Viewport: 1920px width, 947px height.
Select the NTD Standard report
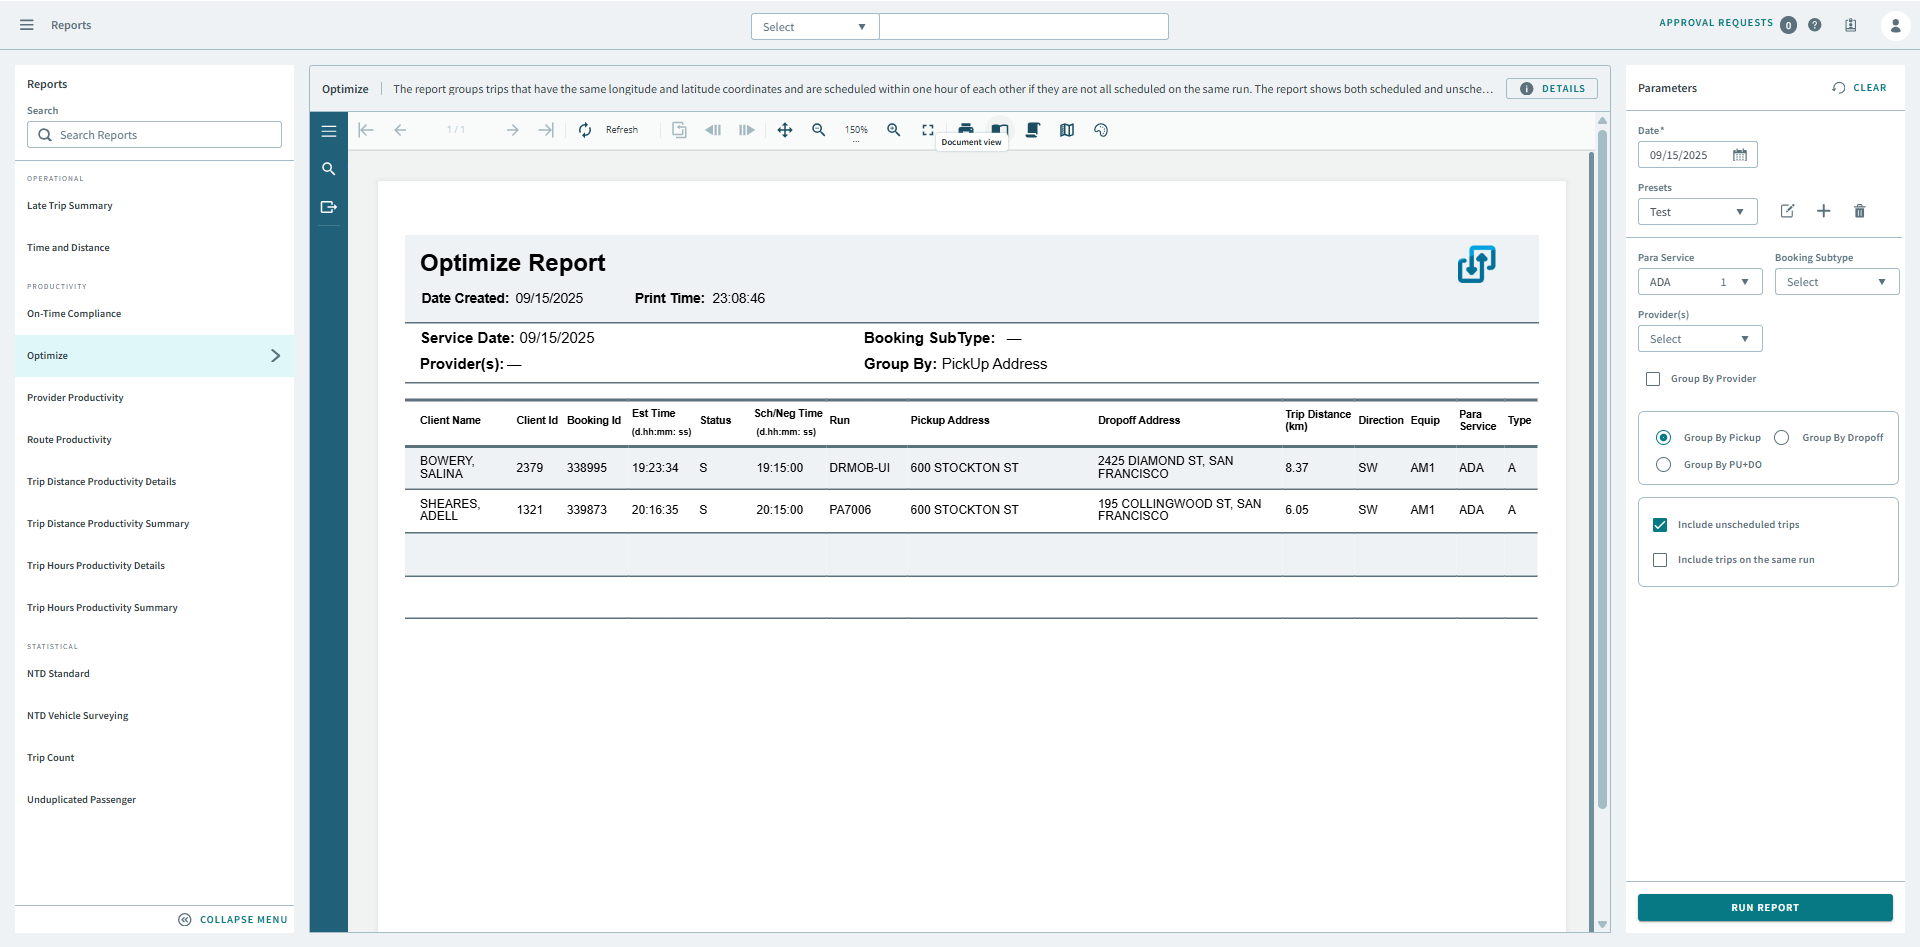pos(58,673)
